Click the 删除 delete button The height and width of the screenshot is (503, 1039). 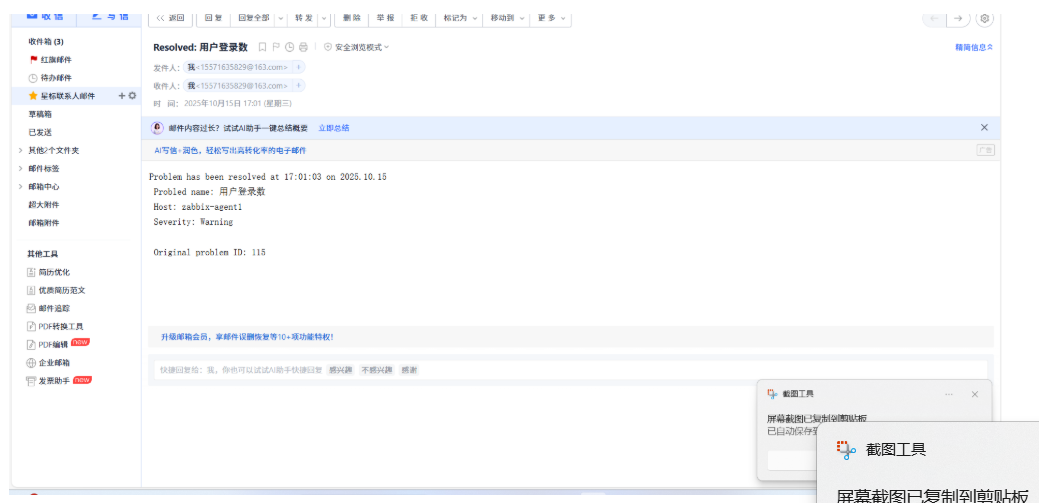click(352, 18)
